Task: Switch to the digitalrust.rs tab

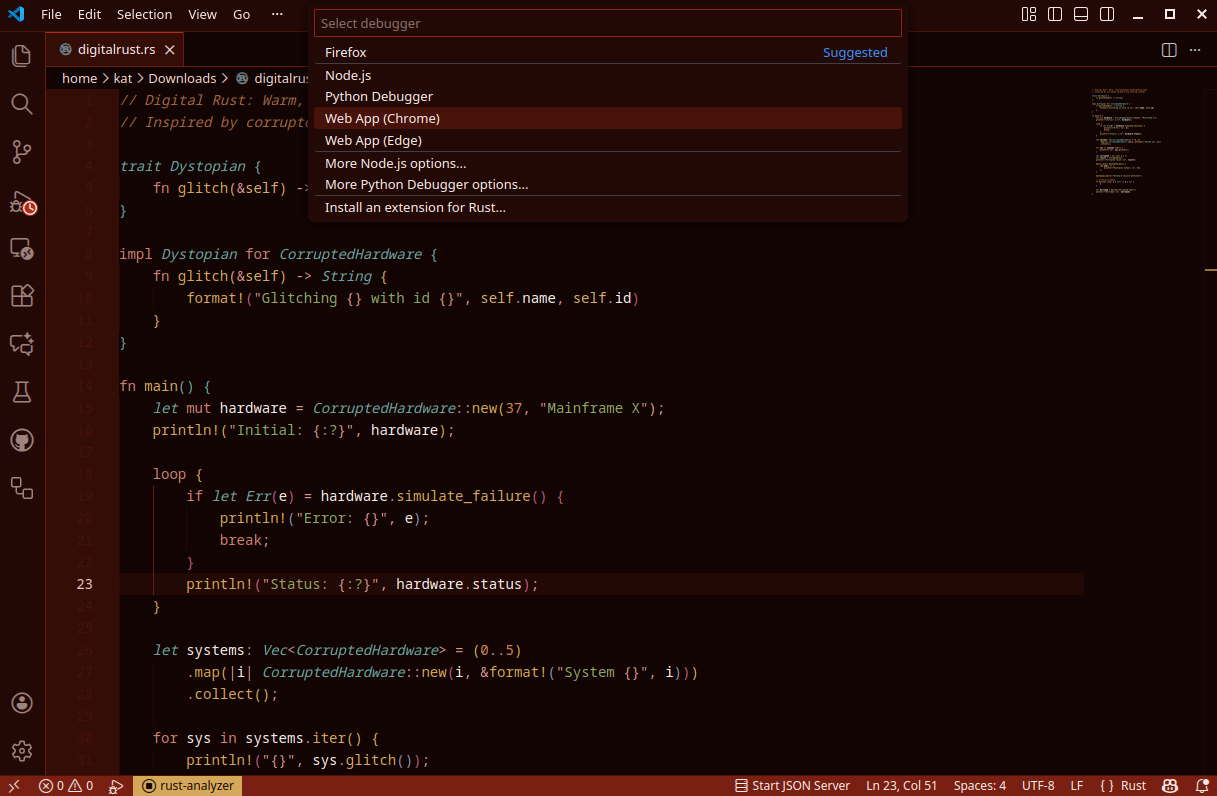Action: tap(113, 50)
